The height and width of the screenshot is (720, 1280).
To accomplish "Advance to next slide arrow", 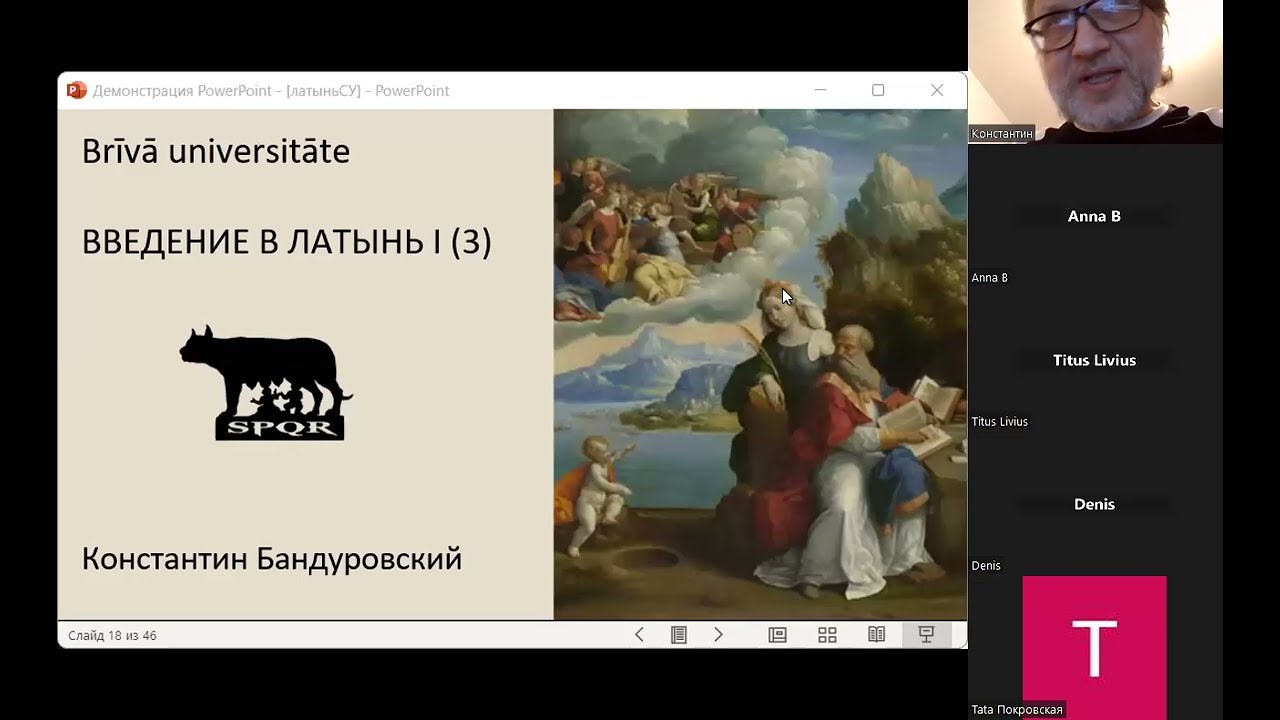I will tap(718, 635).
